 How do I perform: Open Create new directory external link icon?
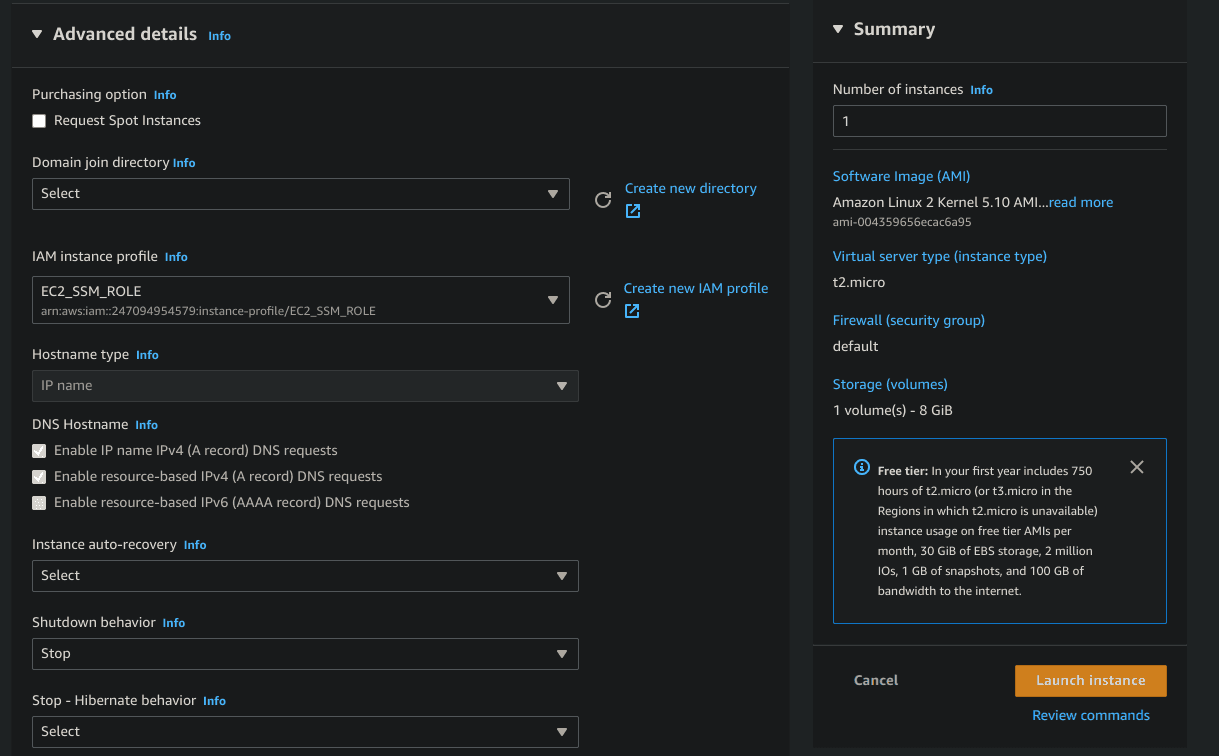[632, 211]
